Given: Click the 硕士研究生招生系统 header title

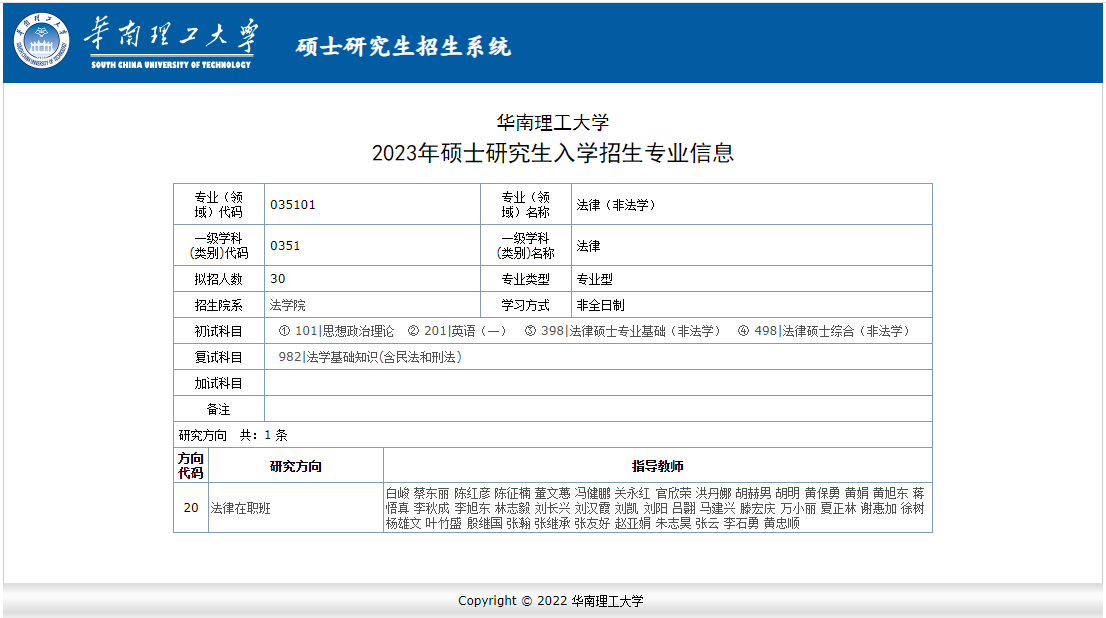Looking at the screenshot, I should pyautogui.click(x=403, y=47).
